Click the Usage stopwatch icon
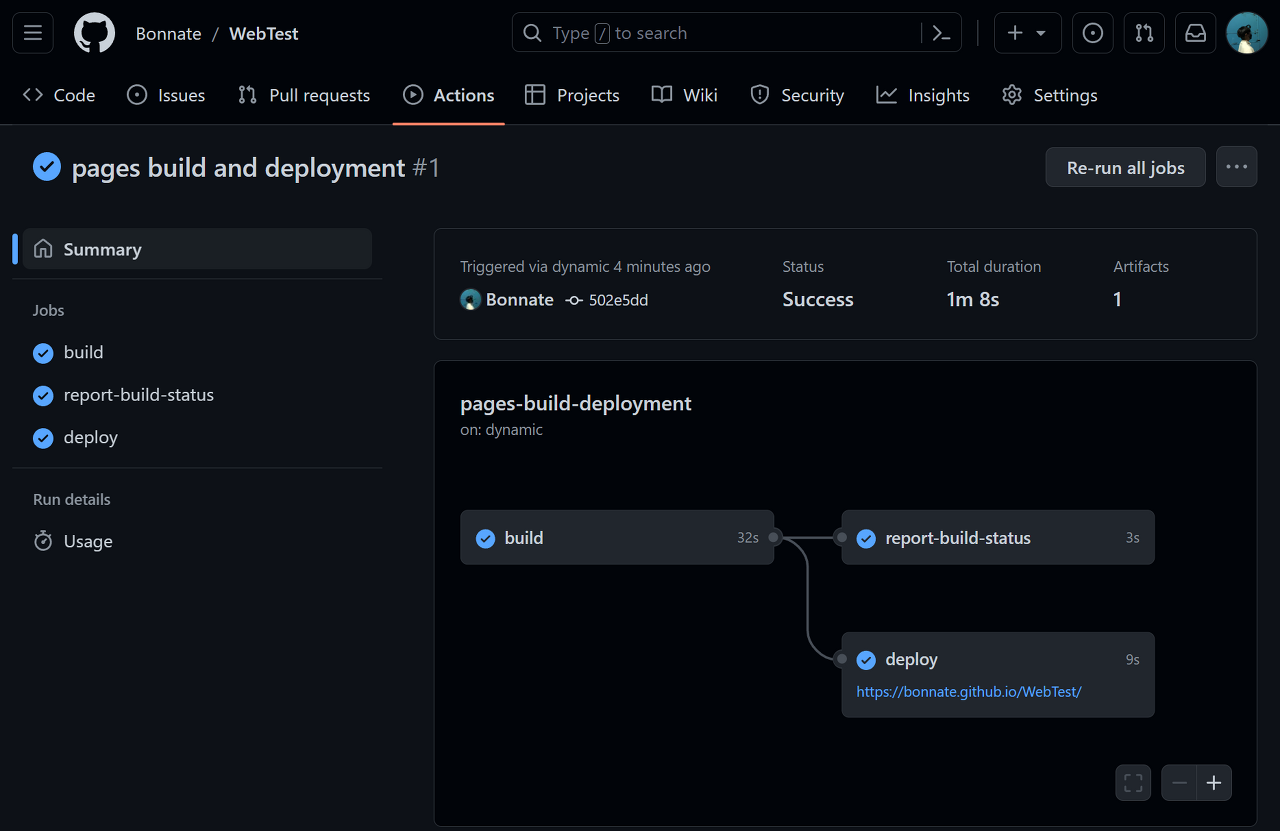 click(43, 541)
